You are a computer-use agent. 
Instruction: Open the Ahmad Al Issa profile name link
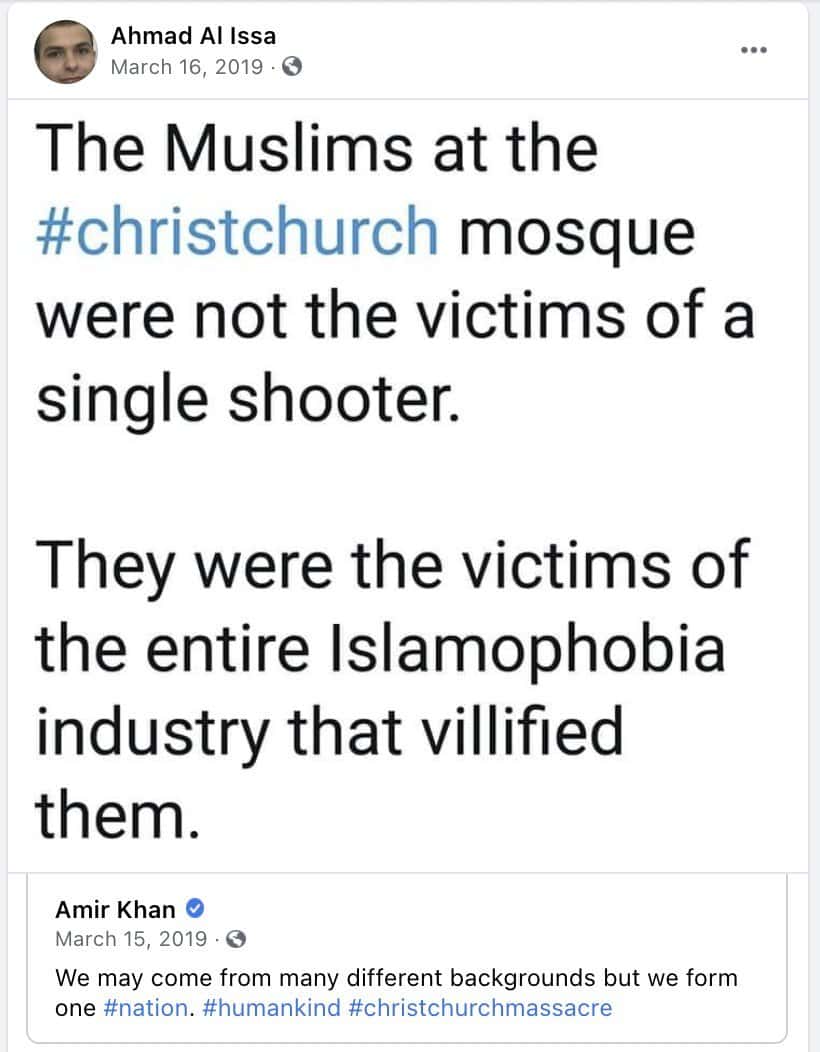(193, 37)
